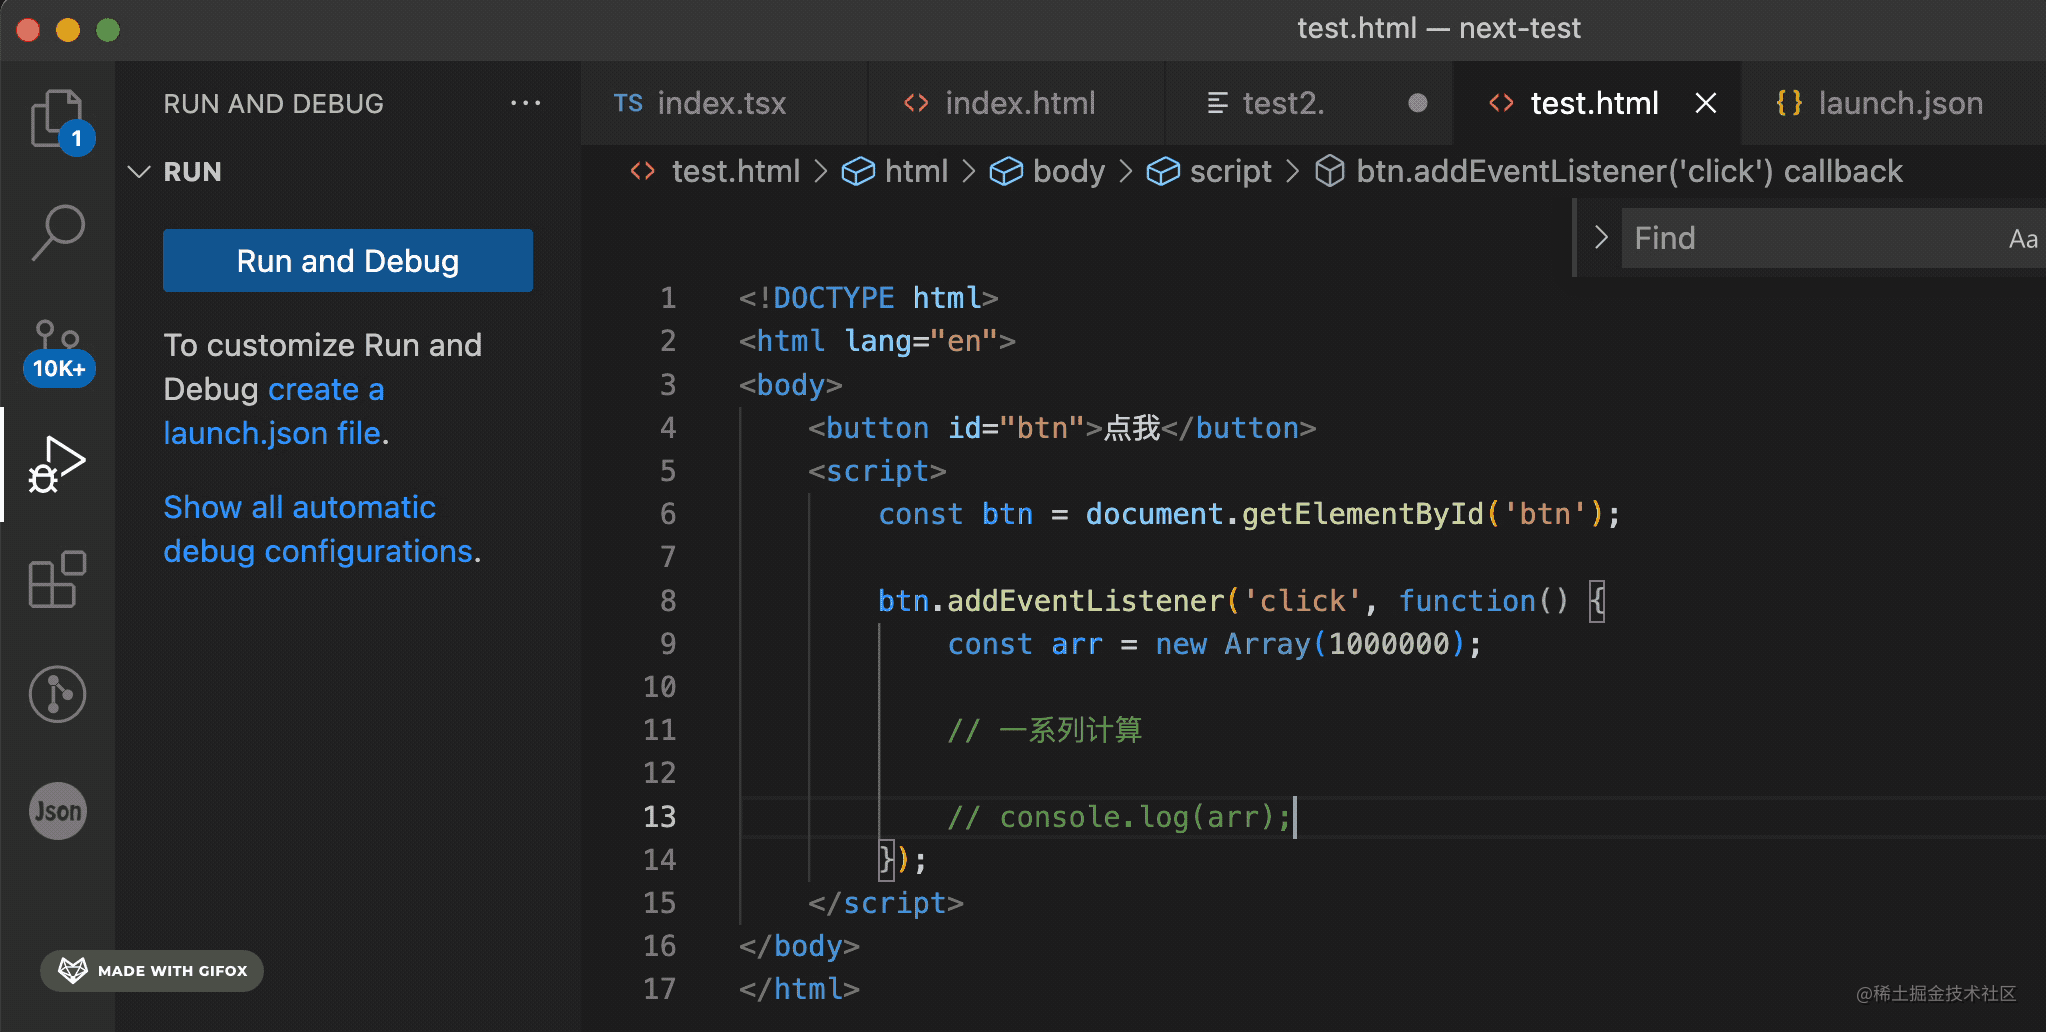Open the Search view icon
Image resolution: width=2046 pixels, height=1032 pixels.
(58, 232)
